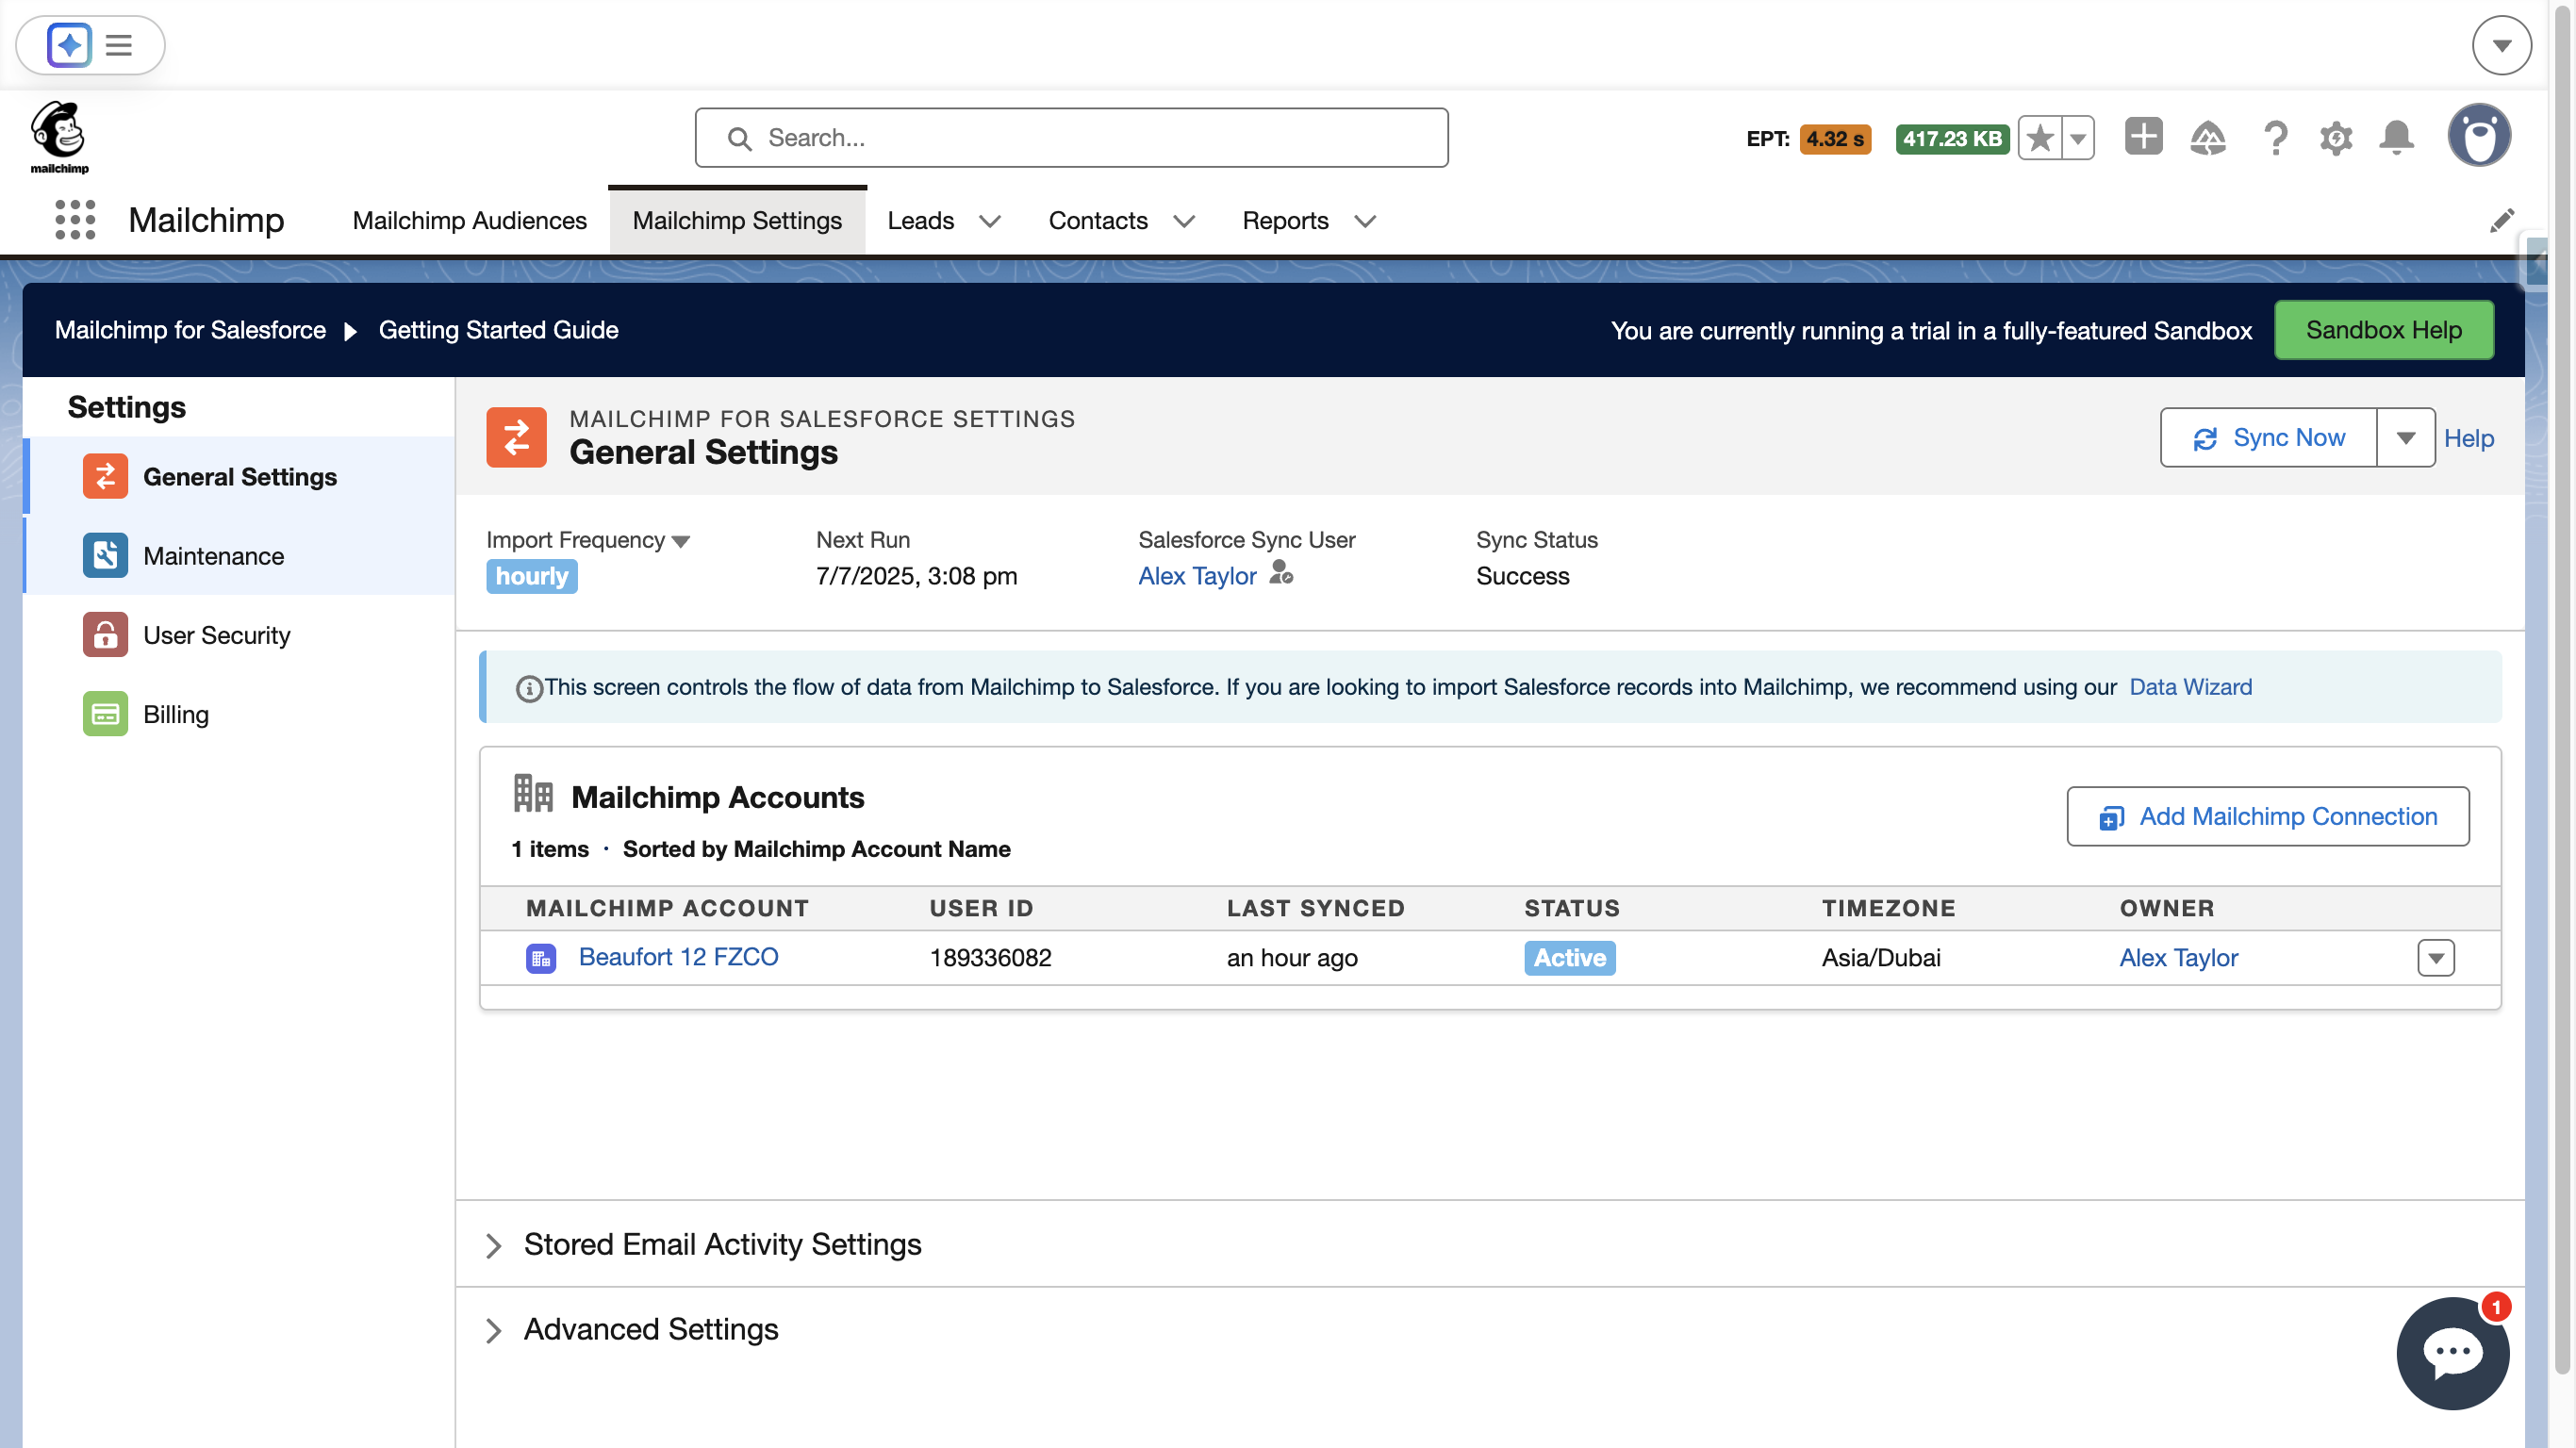Open the Contacts tab
Screen dimensions: 2576x1448
(1098, 220)
